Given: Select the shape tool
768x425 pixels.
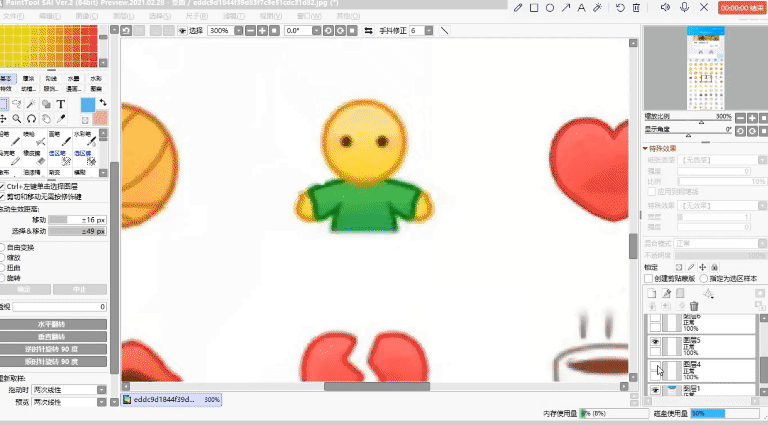Looking at the screenshot, I should 46,104.
